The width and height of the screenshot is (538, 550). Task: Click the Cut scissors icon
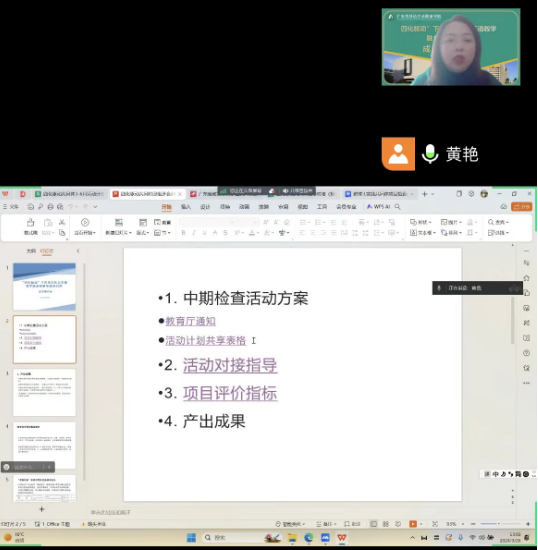pyautogui.click(x=62, y=222)
